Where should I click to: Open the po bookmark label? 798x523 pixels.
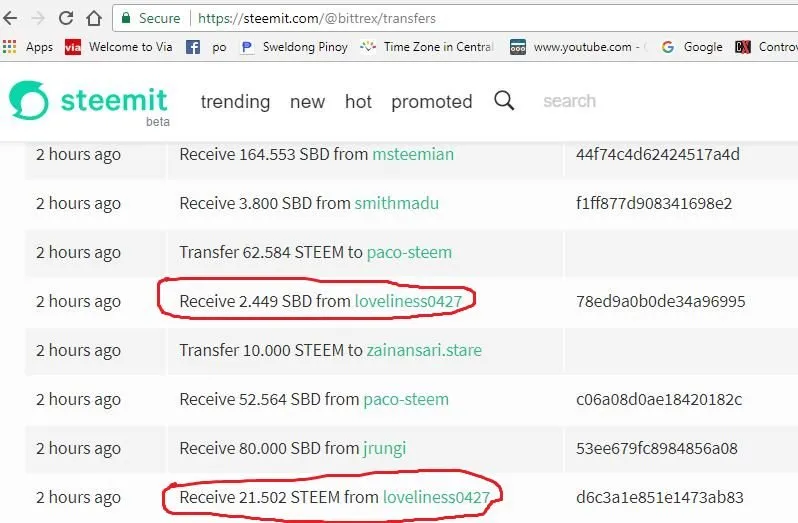[x=219, y=48]
